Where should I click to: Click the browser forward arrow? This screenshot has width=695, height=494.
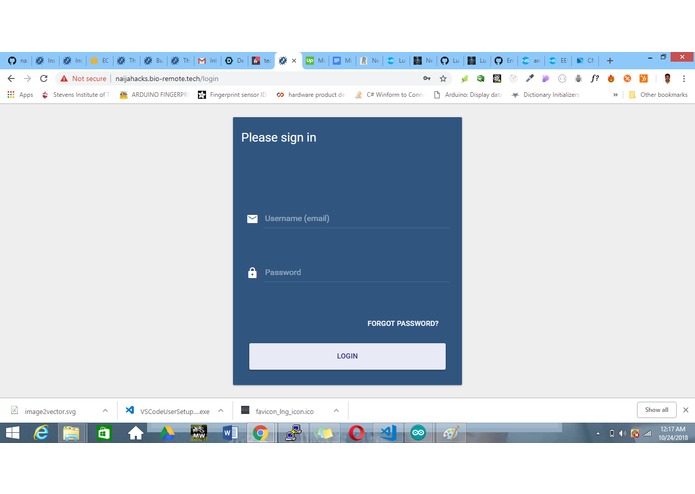coord(27,78)
